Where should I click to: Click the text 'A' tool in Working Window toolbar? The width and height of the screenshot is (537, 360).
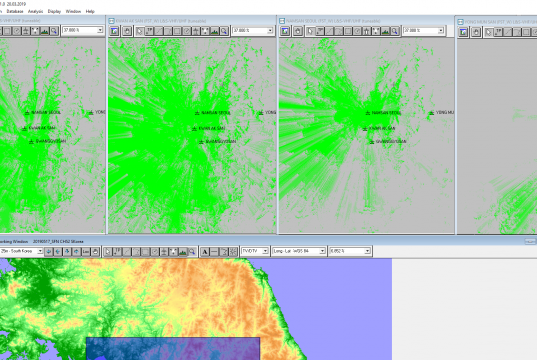[x=205, y=252]
